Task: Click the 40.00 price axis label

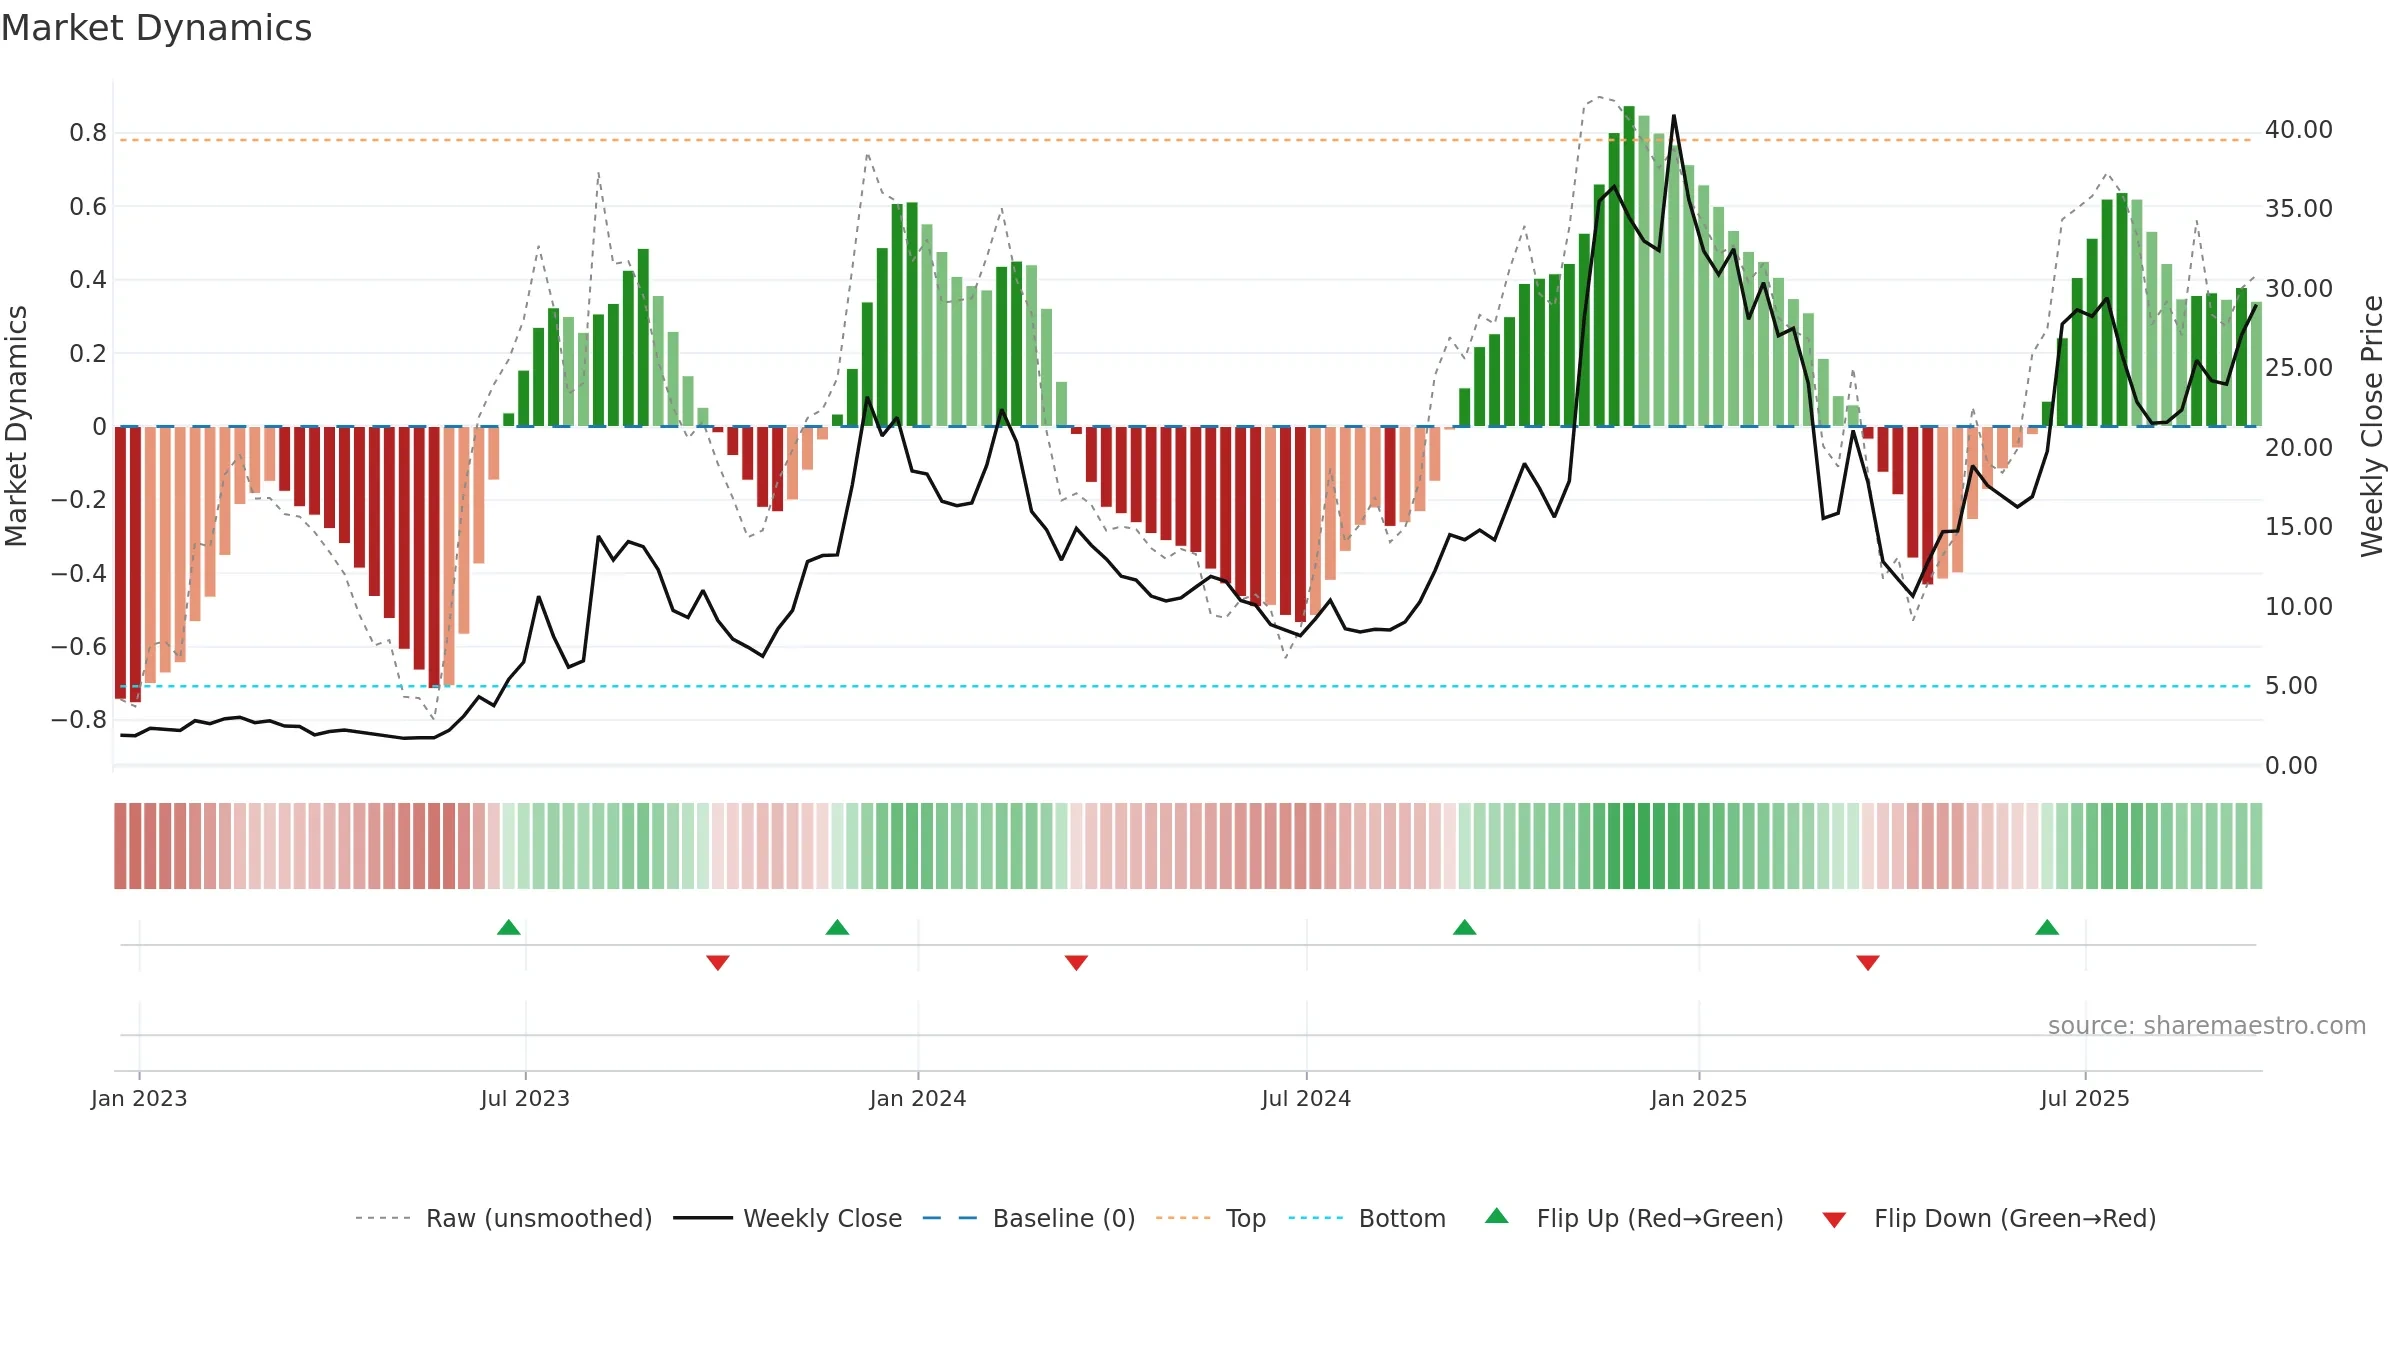Action: pyautogui.click(x=2299, y=130)
